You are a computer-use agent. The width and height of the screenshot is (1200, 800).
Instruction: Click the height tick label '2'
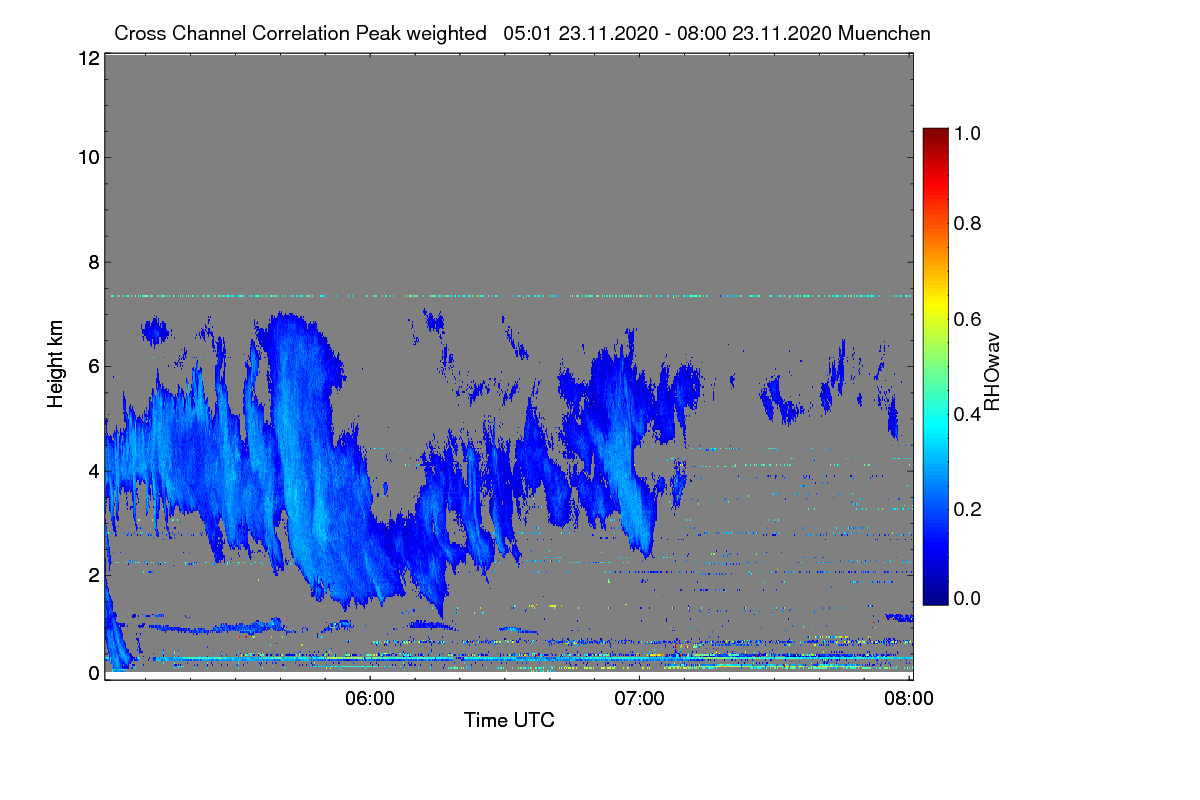[93, 574]
